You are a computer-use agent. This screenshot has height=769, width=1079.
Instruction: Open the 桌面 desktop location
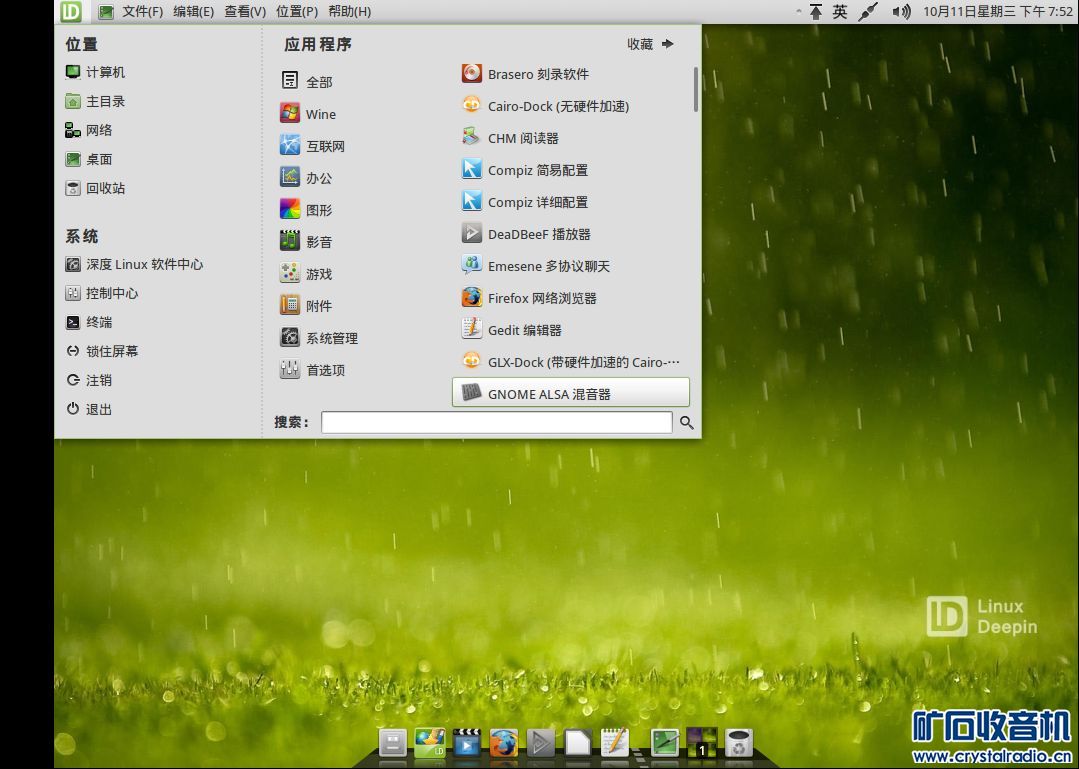[x=89, y=159]
